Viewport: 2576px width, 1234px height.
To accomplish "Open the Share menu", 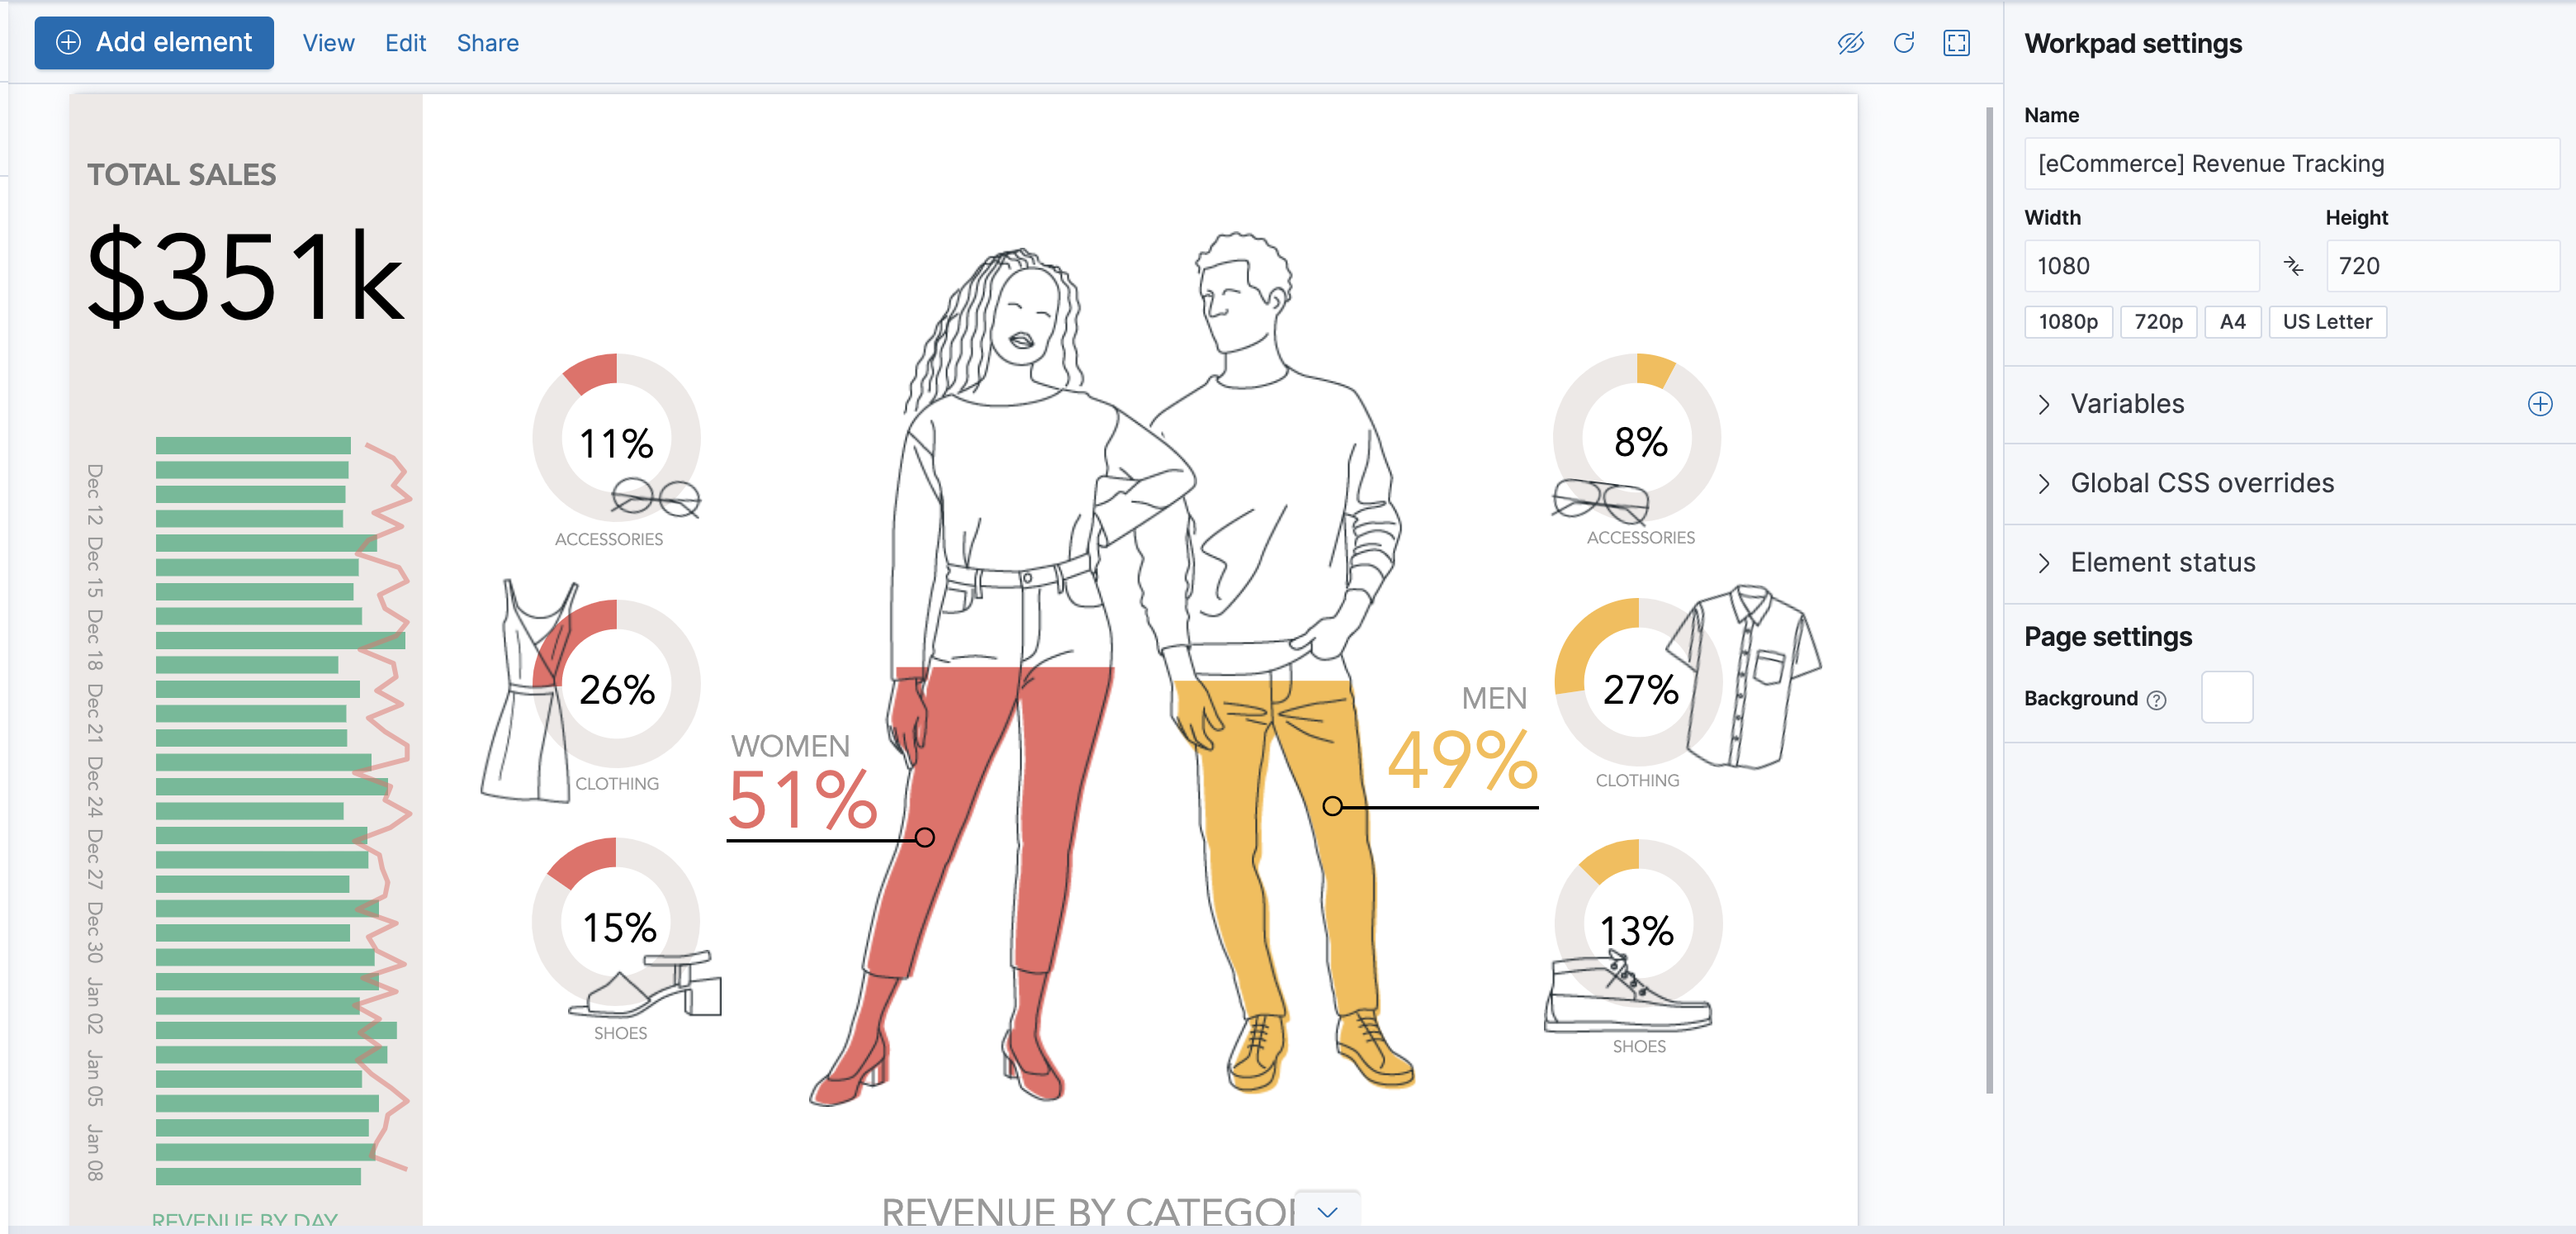I will (x=487, y=43).
